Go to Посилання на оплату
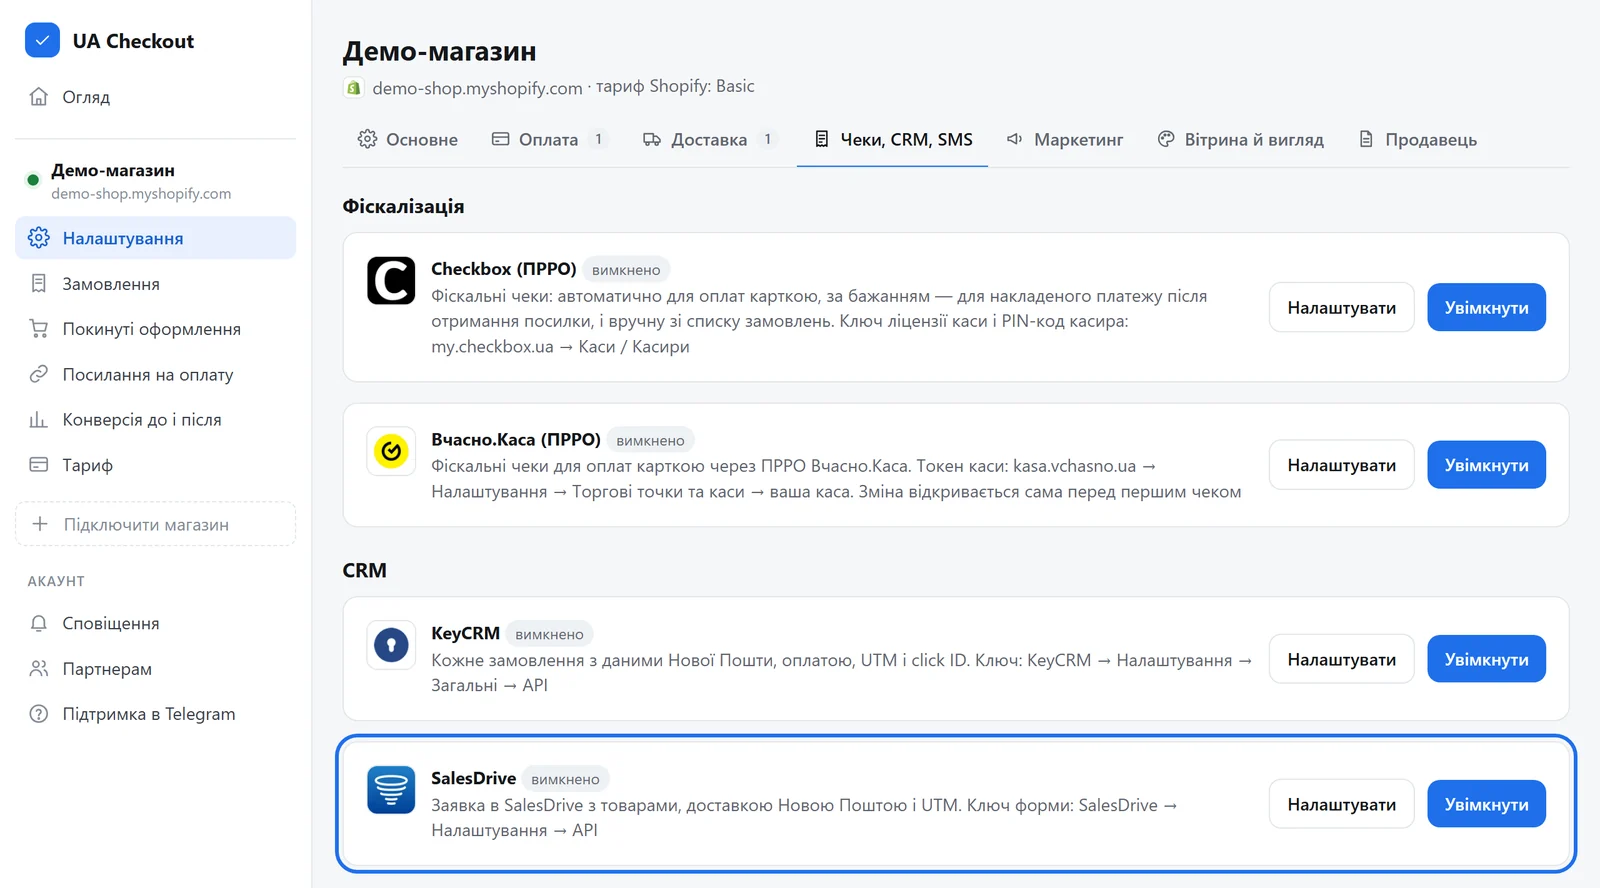 coord(155,374)
